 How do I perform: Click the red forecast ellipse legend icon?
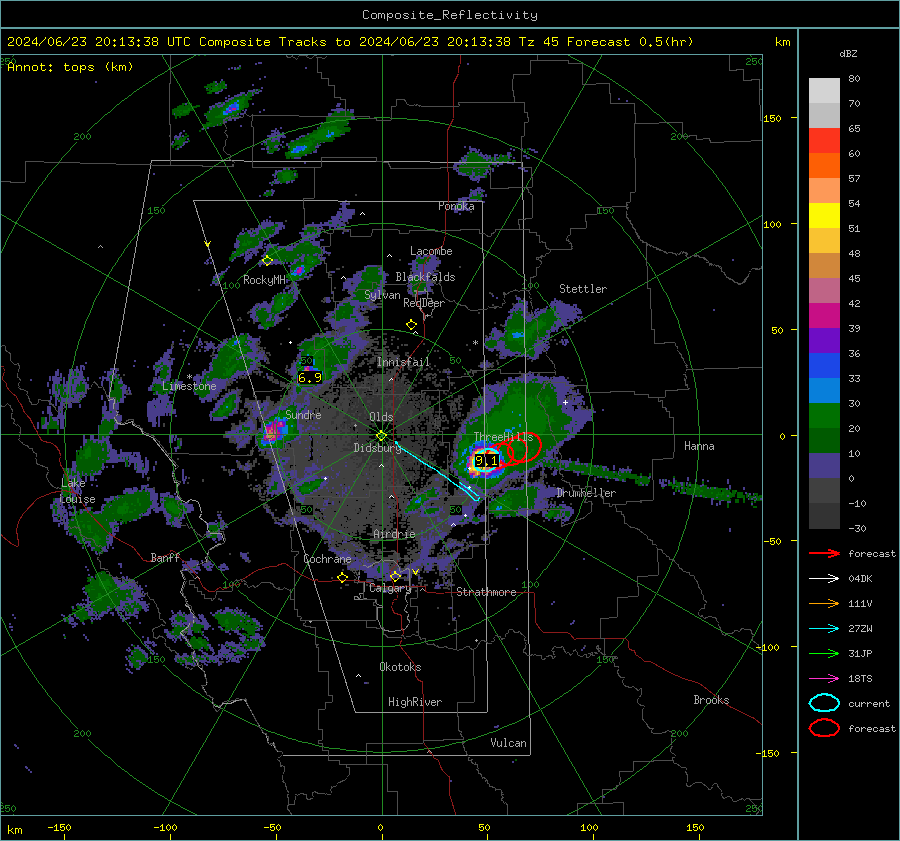point(824,728)
